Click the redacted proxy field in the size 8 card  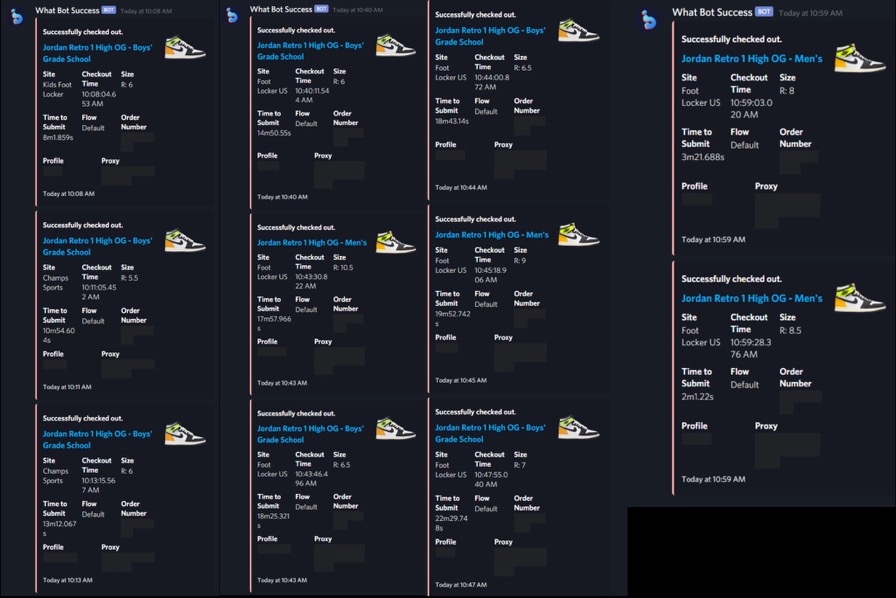[x=787, y=212]
